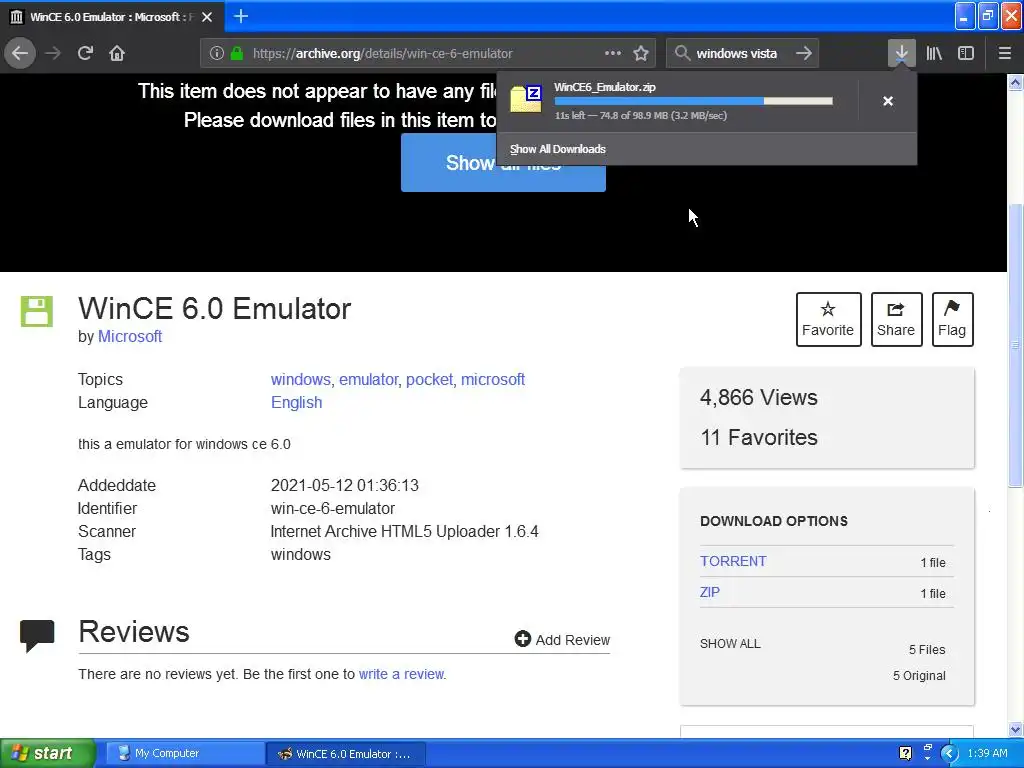The height and width of the screenshot is (768, 1024).
Task: Open the Library bookshelf icon
Action: click(934, 54)
